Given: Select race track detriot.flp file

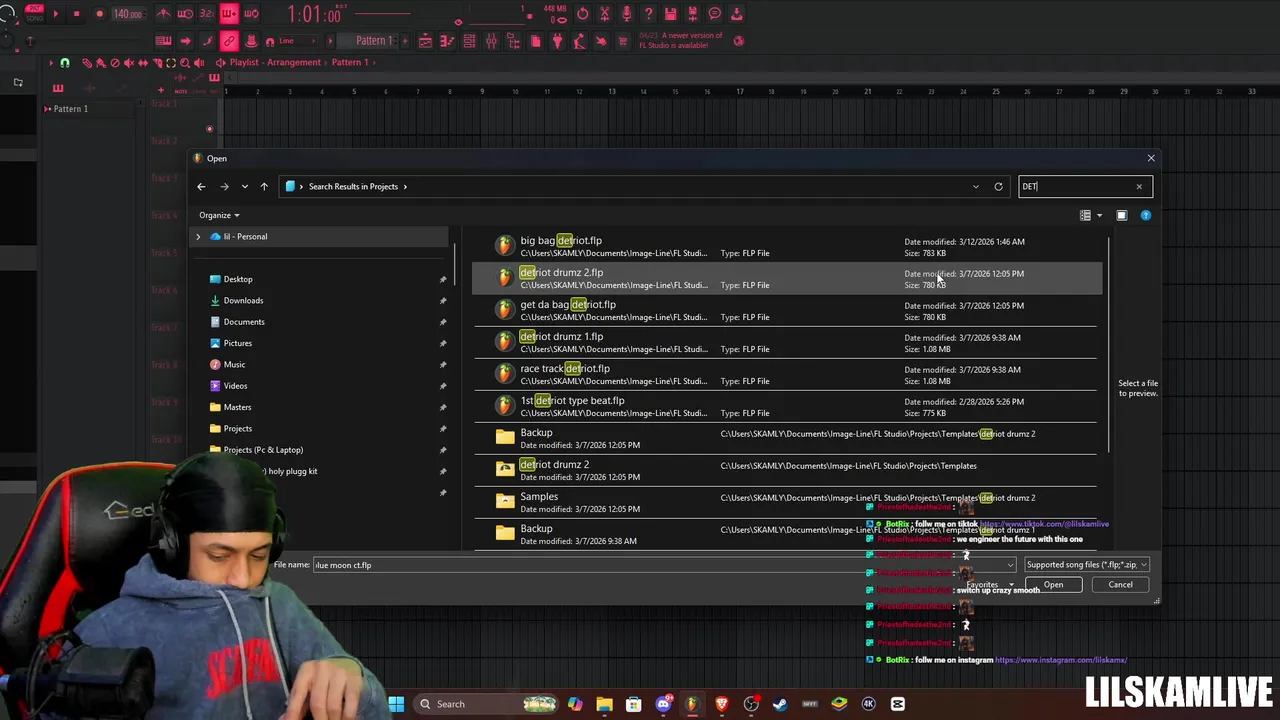Looking at the screenshot, I should (787, 374).
